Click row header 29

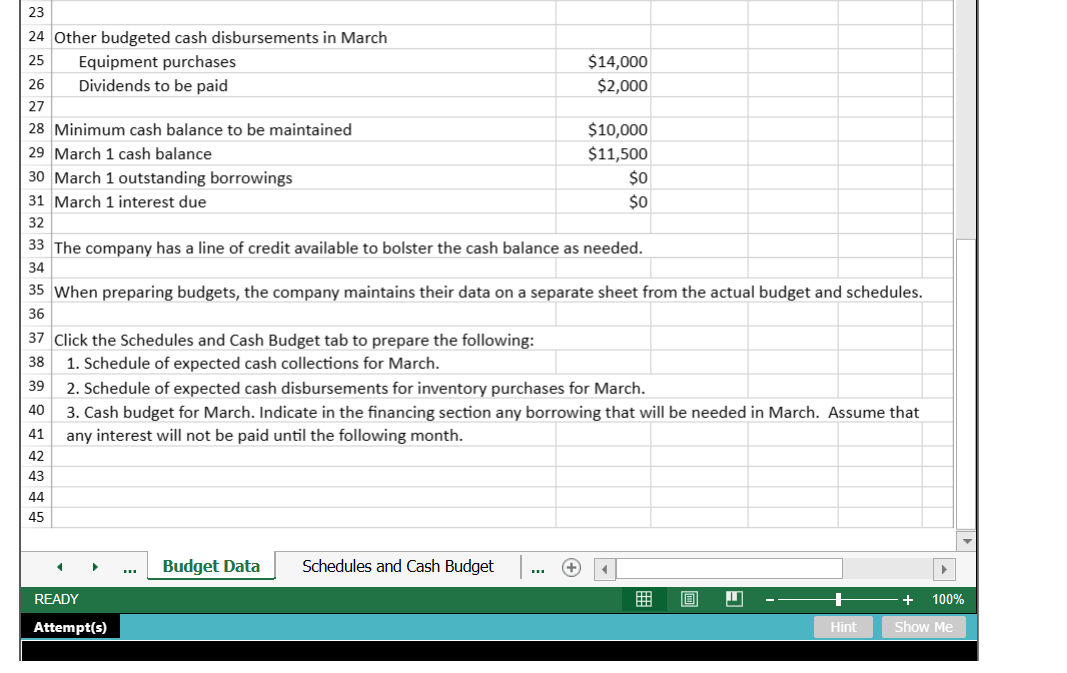(35, 153)
